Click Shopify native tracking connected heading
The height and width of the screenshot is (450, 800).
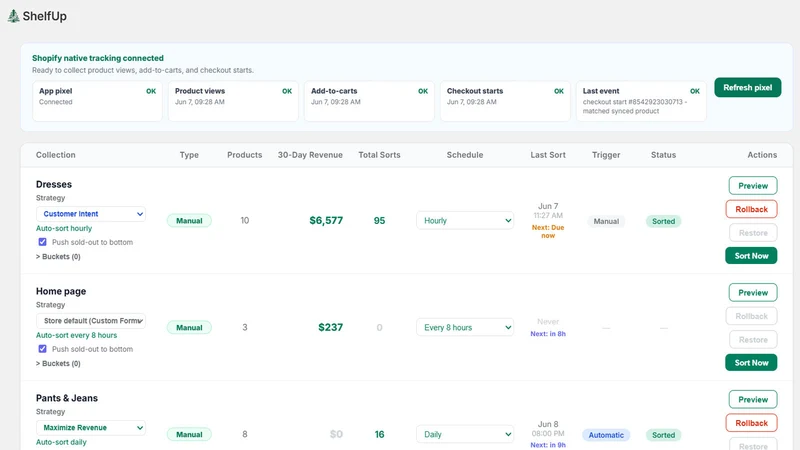pos(98,58)
